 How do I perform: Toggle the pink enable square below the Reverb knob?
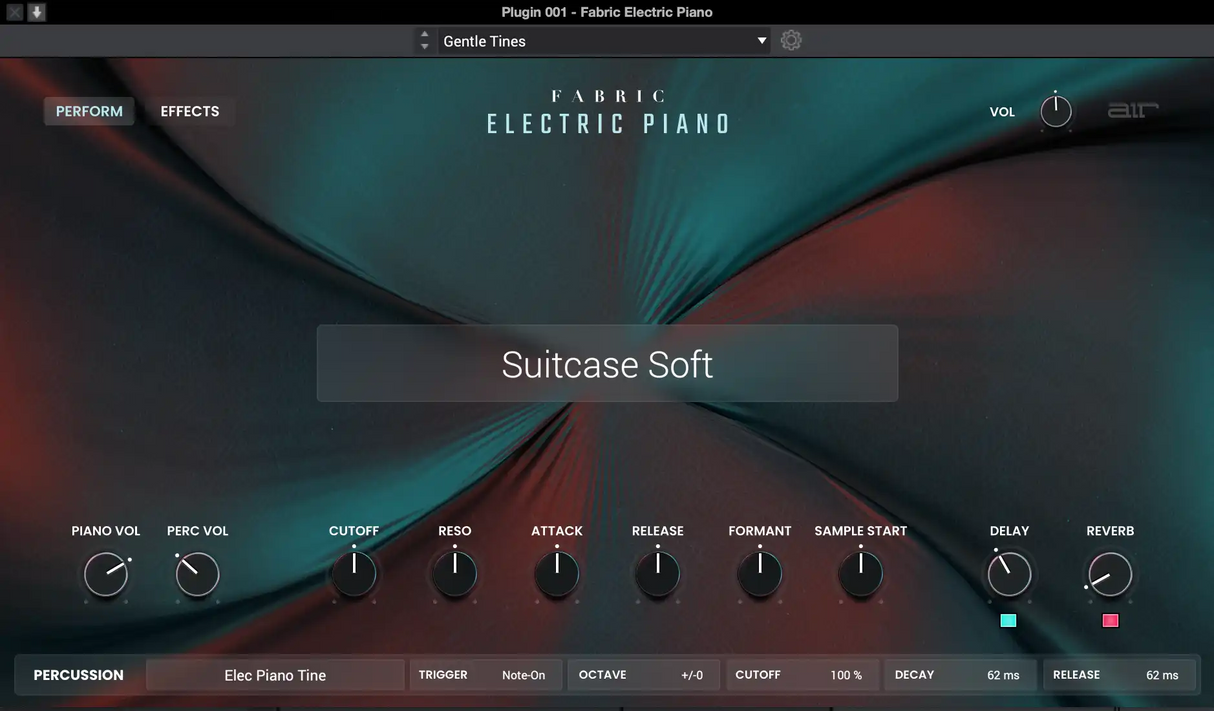(x=1110, y=620)
